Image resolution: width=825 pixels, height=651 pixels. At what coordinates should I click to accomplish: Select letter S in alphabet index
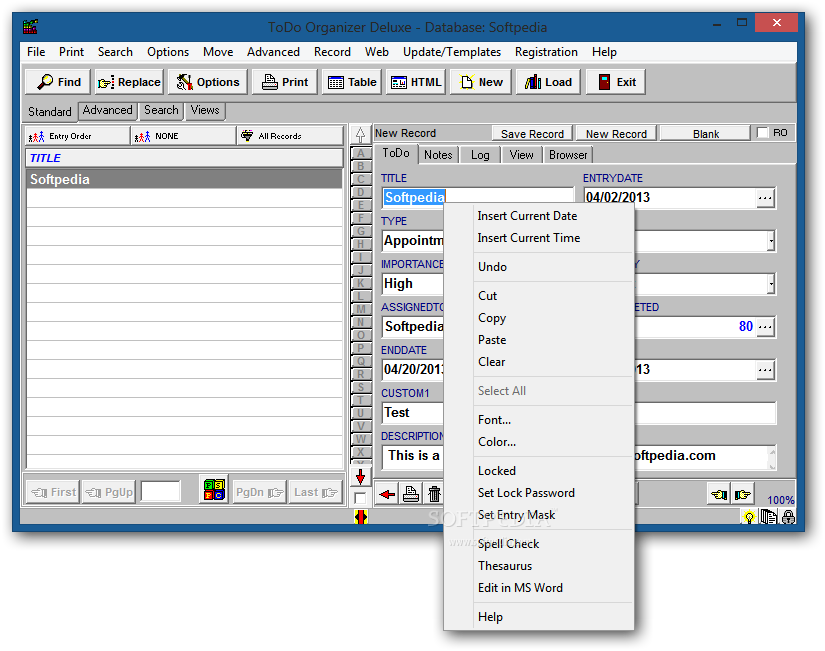(x=360, y=387)
